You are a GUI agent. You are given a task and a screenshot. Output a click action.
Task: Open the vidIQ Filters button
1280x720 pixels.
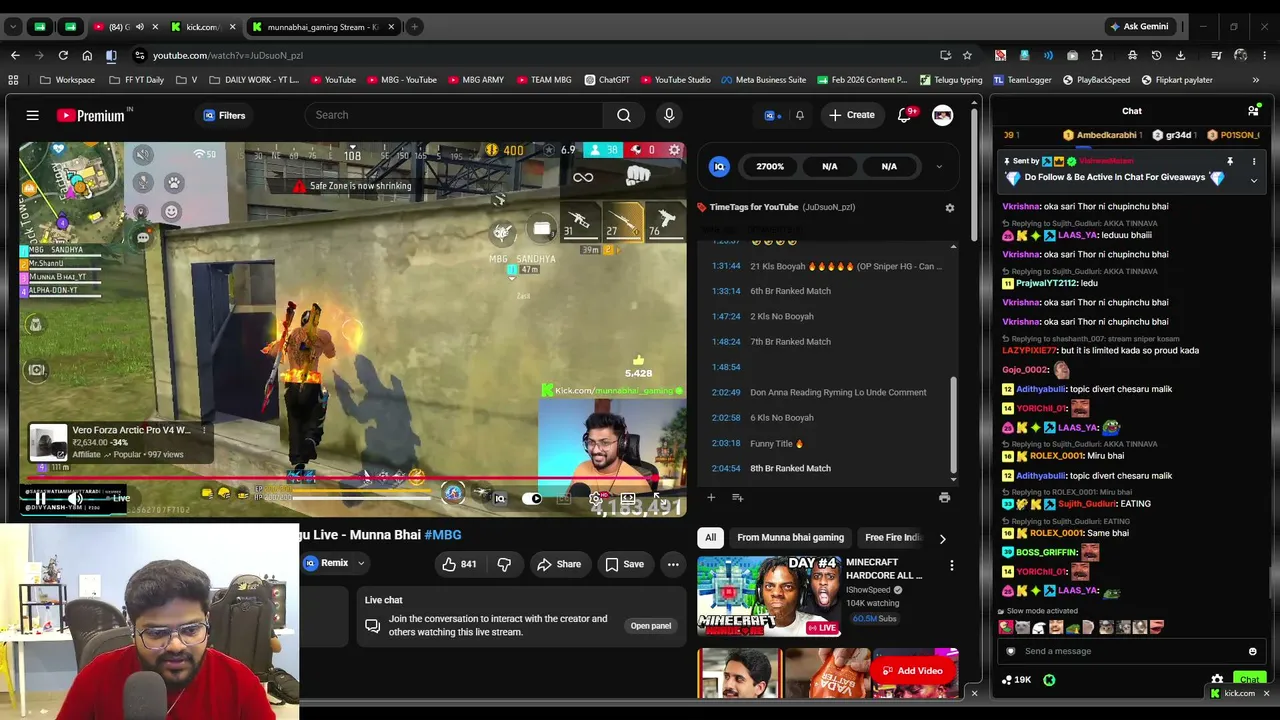point(224,115)
